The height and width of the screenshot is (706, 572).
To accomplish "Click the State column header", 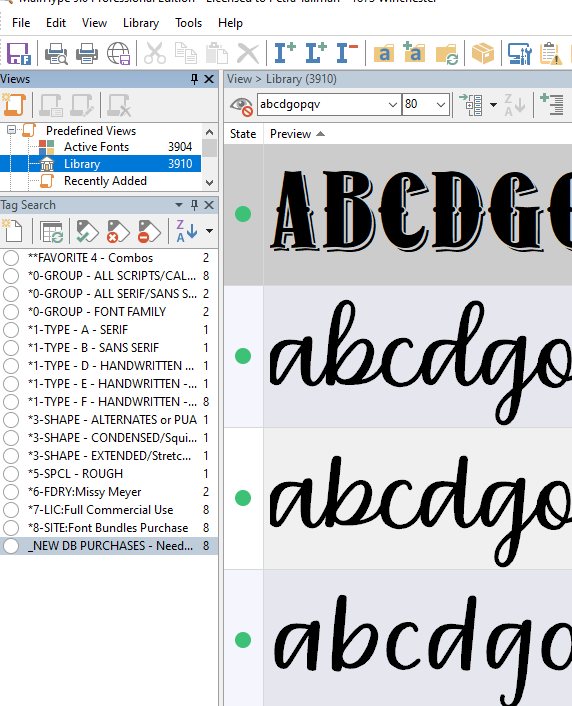I will click(x=243, y=134).
